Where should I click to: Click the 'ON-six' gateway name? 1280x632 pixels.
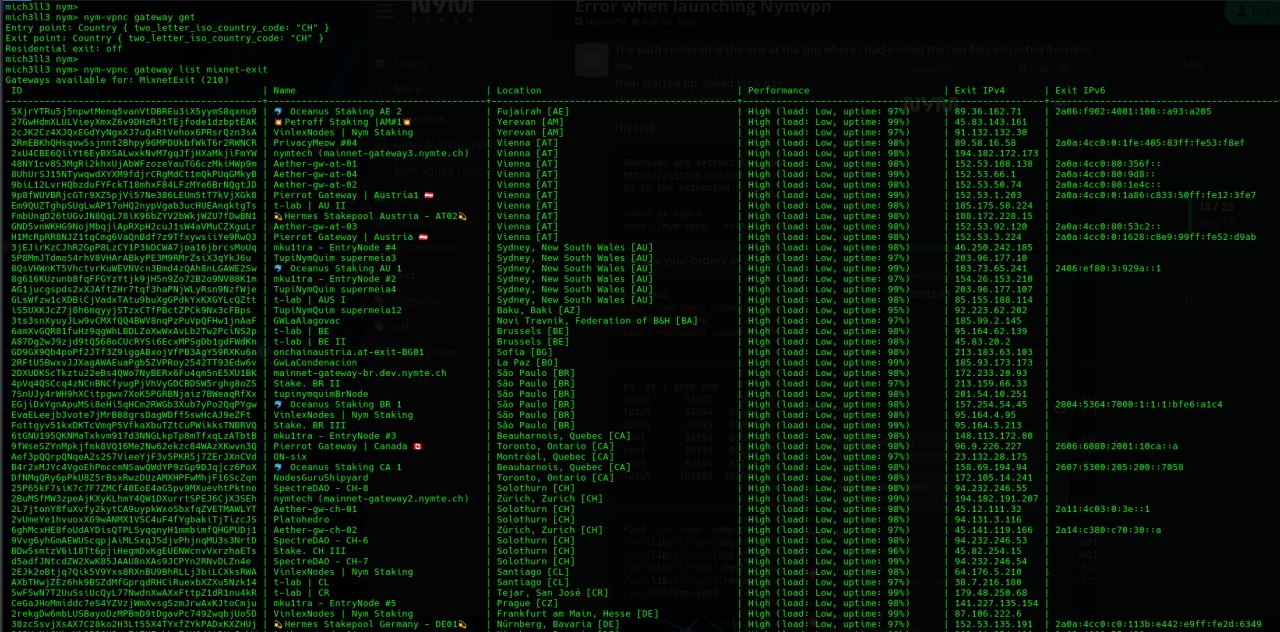[290, 456]
